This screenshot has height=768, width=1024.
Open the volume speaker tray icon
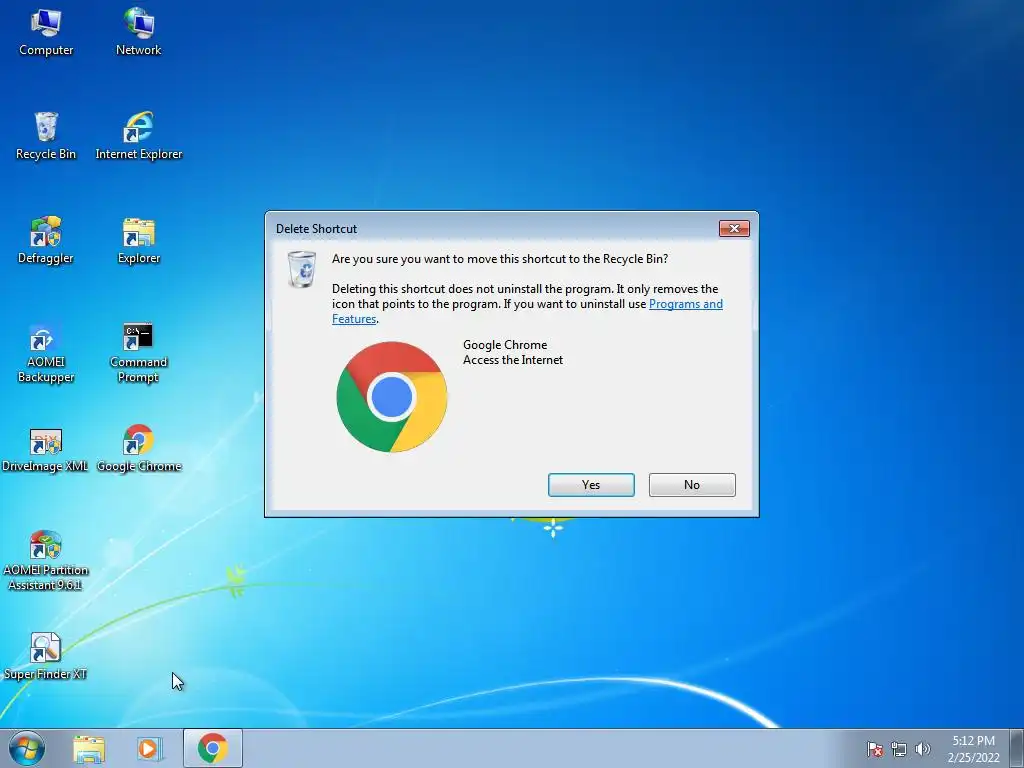point(922,749)
